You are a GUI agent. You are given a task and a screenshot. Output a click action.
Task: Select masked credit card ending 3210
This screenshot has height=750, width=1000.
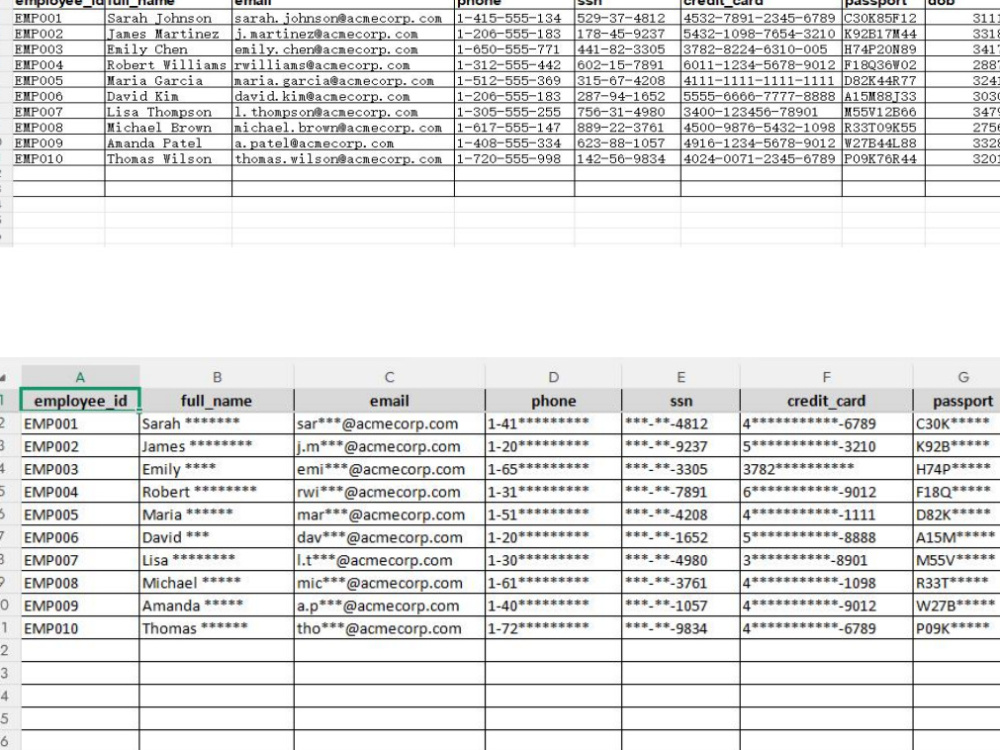tap(826, 446)
